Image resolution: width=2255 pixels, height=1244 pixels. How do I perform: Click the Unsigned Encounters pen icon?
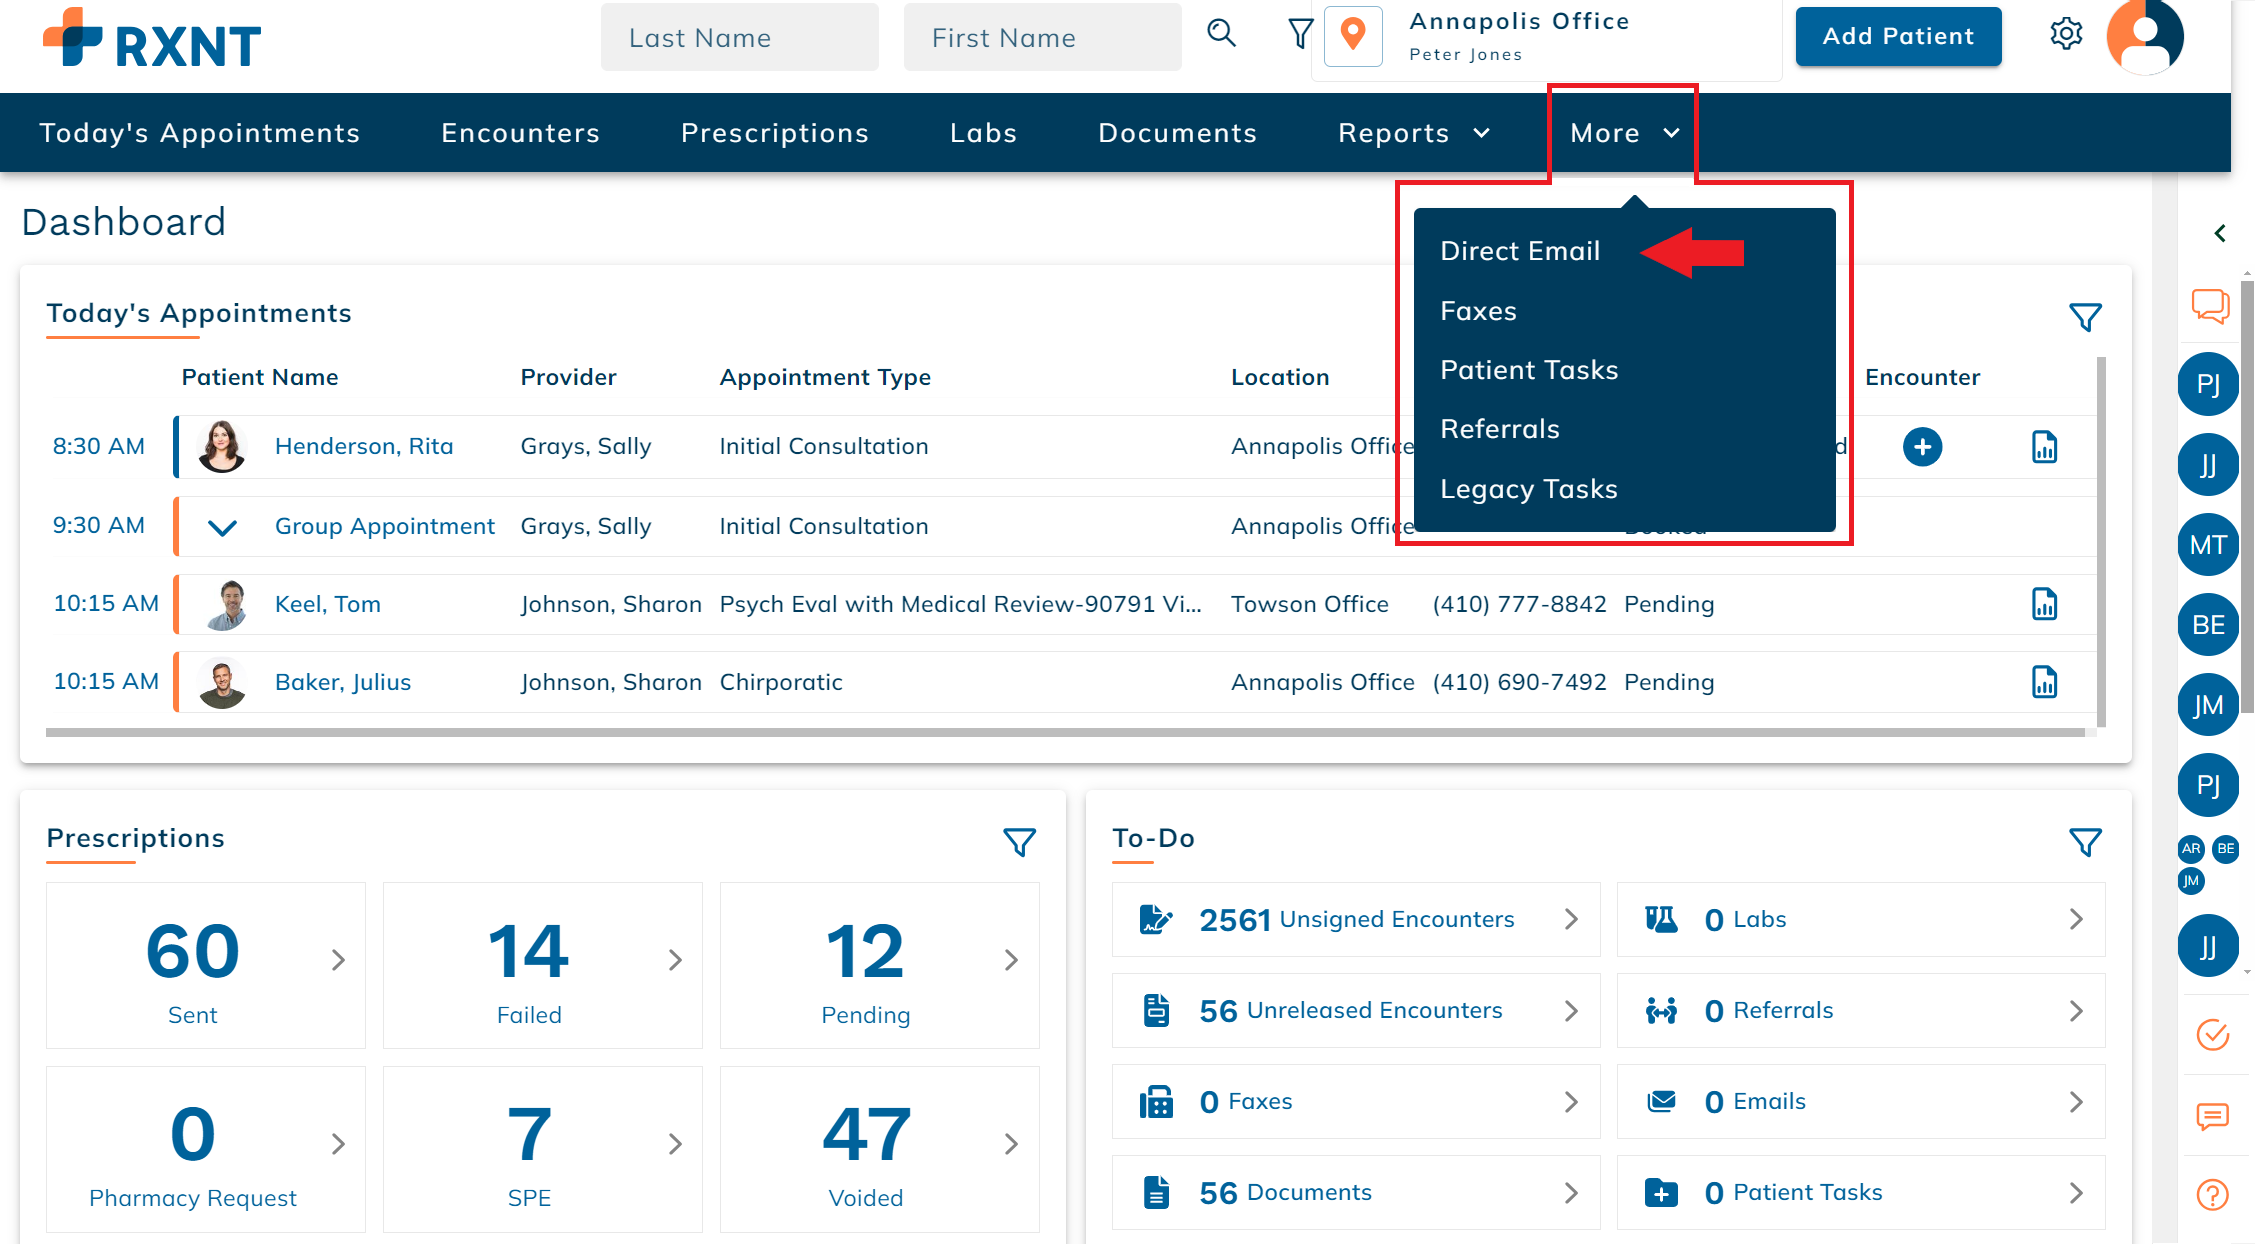pyautogui.click(x=1156, y=919)
